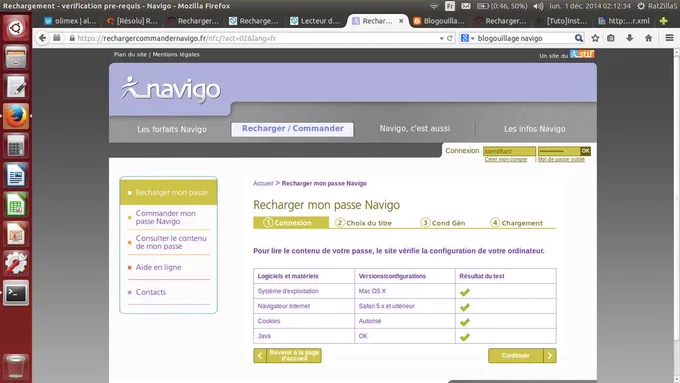Image resolution: width=680 pixels, height=383 pixels.
Task: Open Mentions légales link
Action: (x=176, y=55)
